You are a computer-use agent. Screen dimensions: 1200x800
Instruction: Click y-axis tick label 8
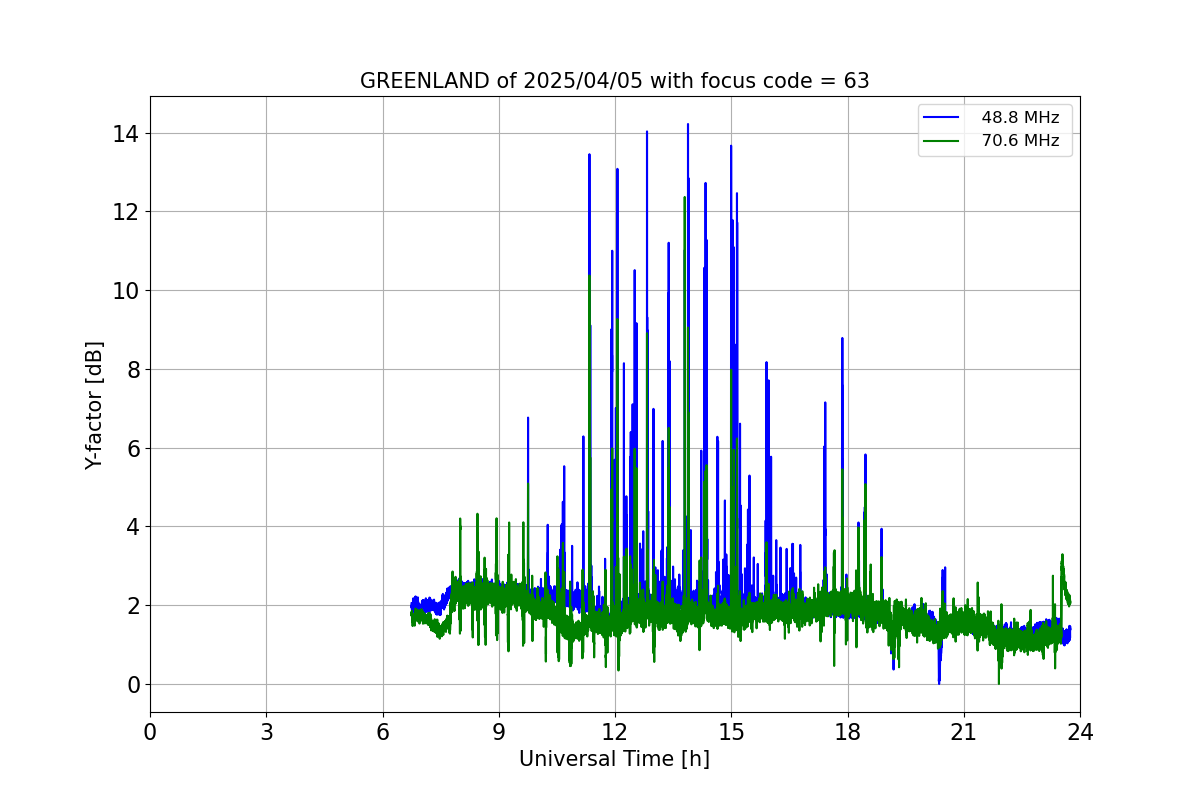[x=133, y=369]
